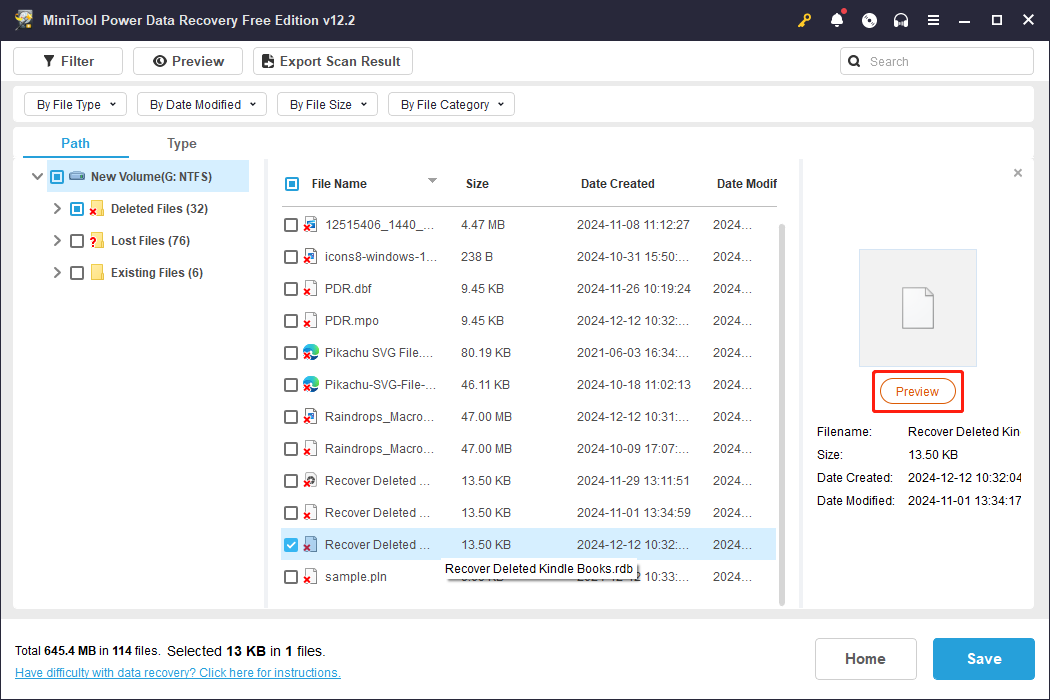Image resolution: width=1050 pixels, height=700 pixels.
Task: Click the MiniTool app logo icon
Action: pyautogui.click(x=23, y=19)
